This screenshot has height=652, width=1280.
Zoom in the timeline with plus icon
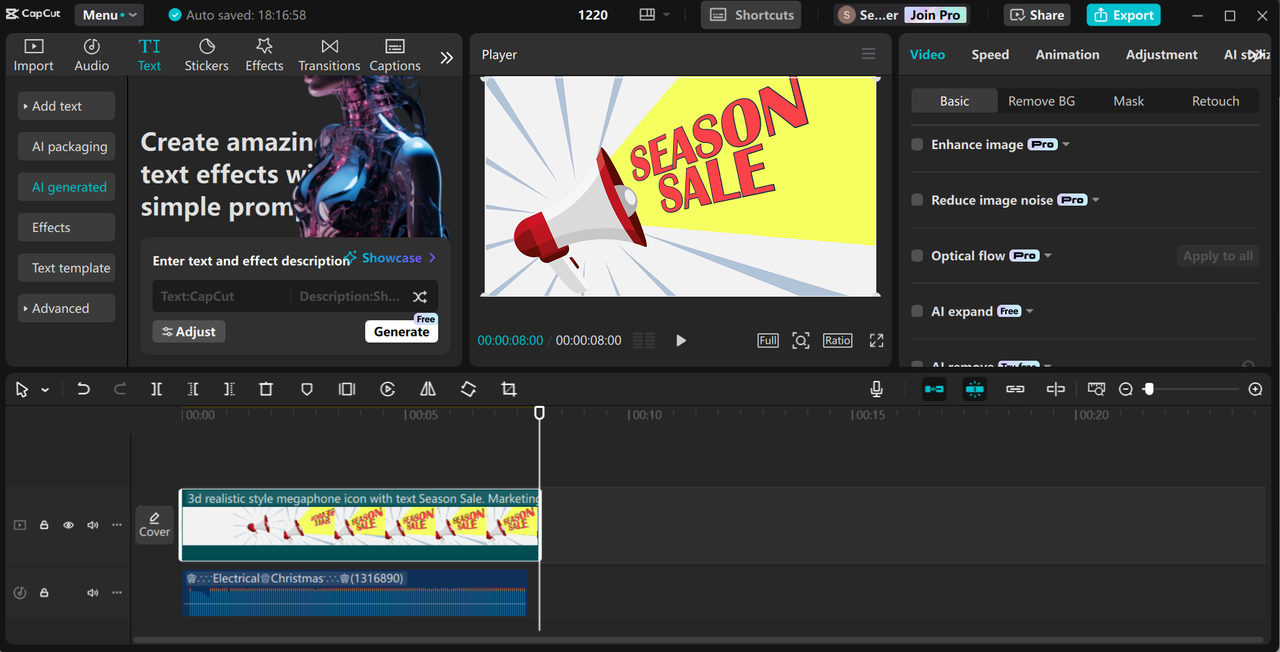[x=1256, y=389]
